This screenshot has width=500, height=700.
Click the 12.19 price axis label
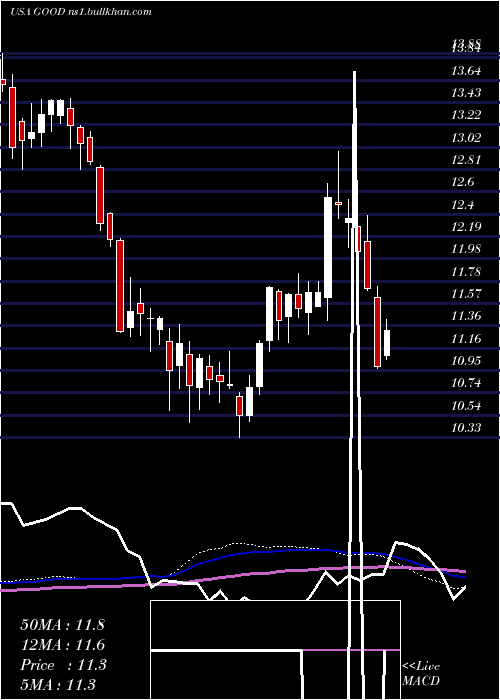pos(466,227)
